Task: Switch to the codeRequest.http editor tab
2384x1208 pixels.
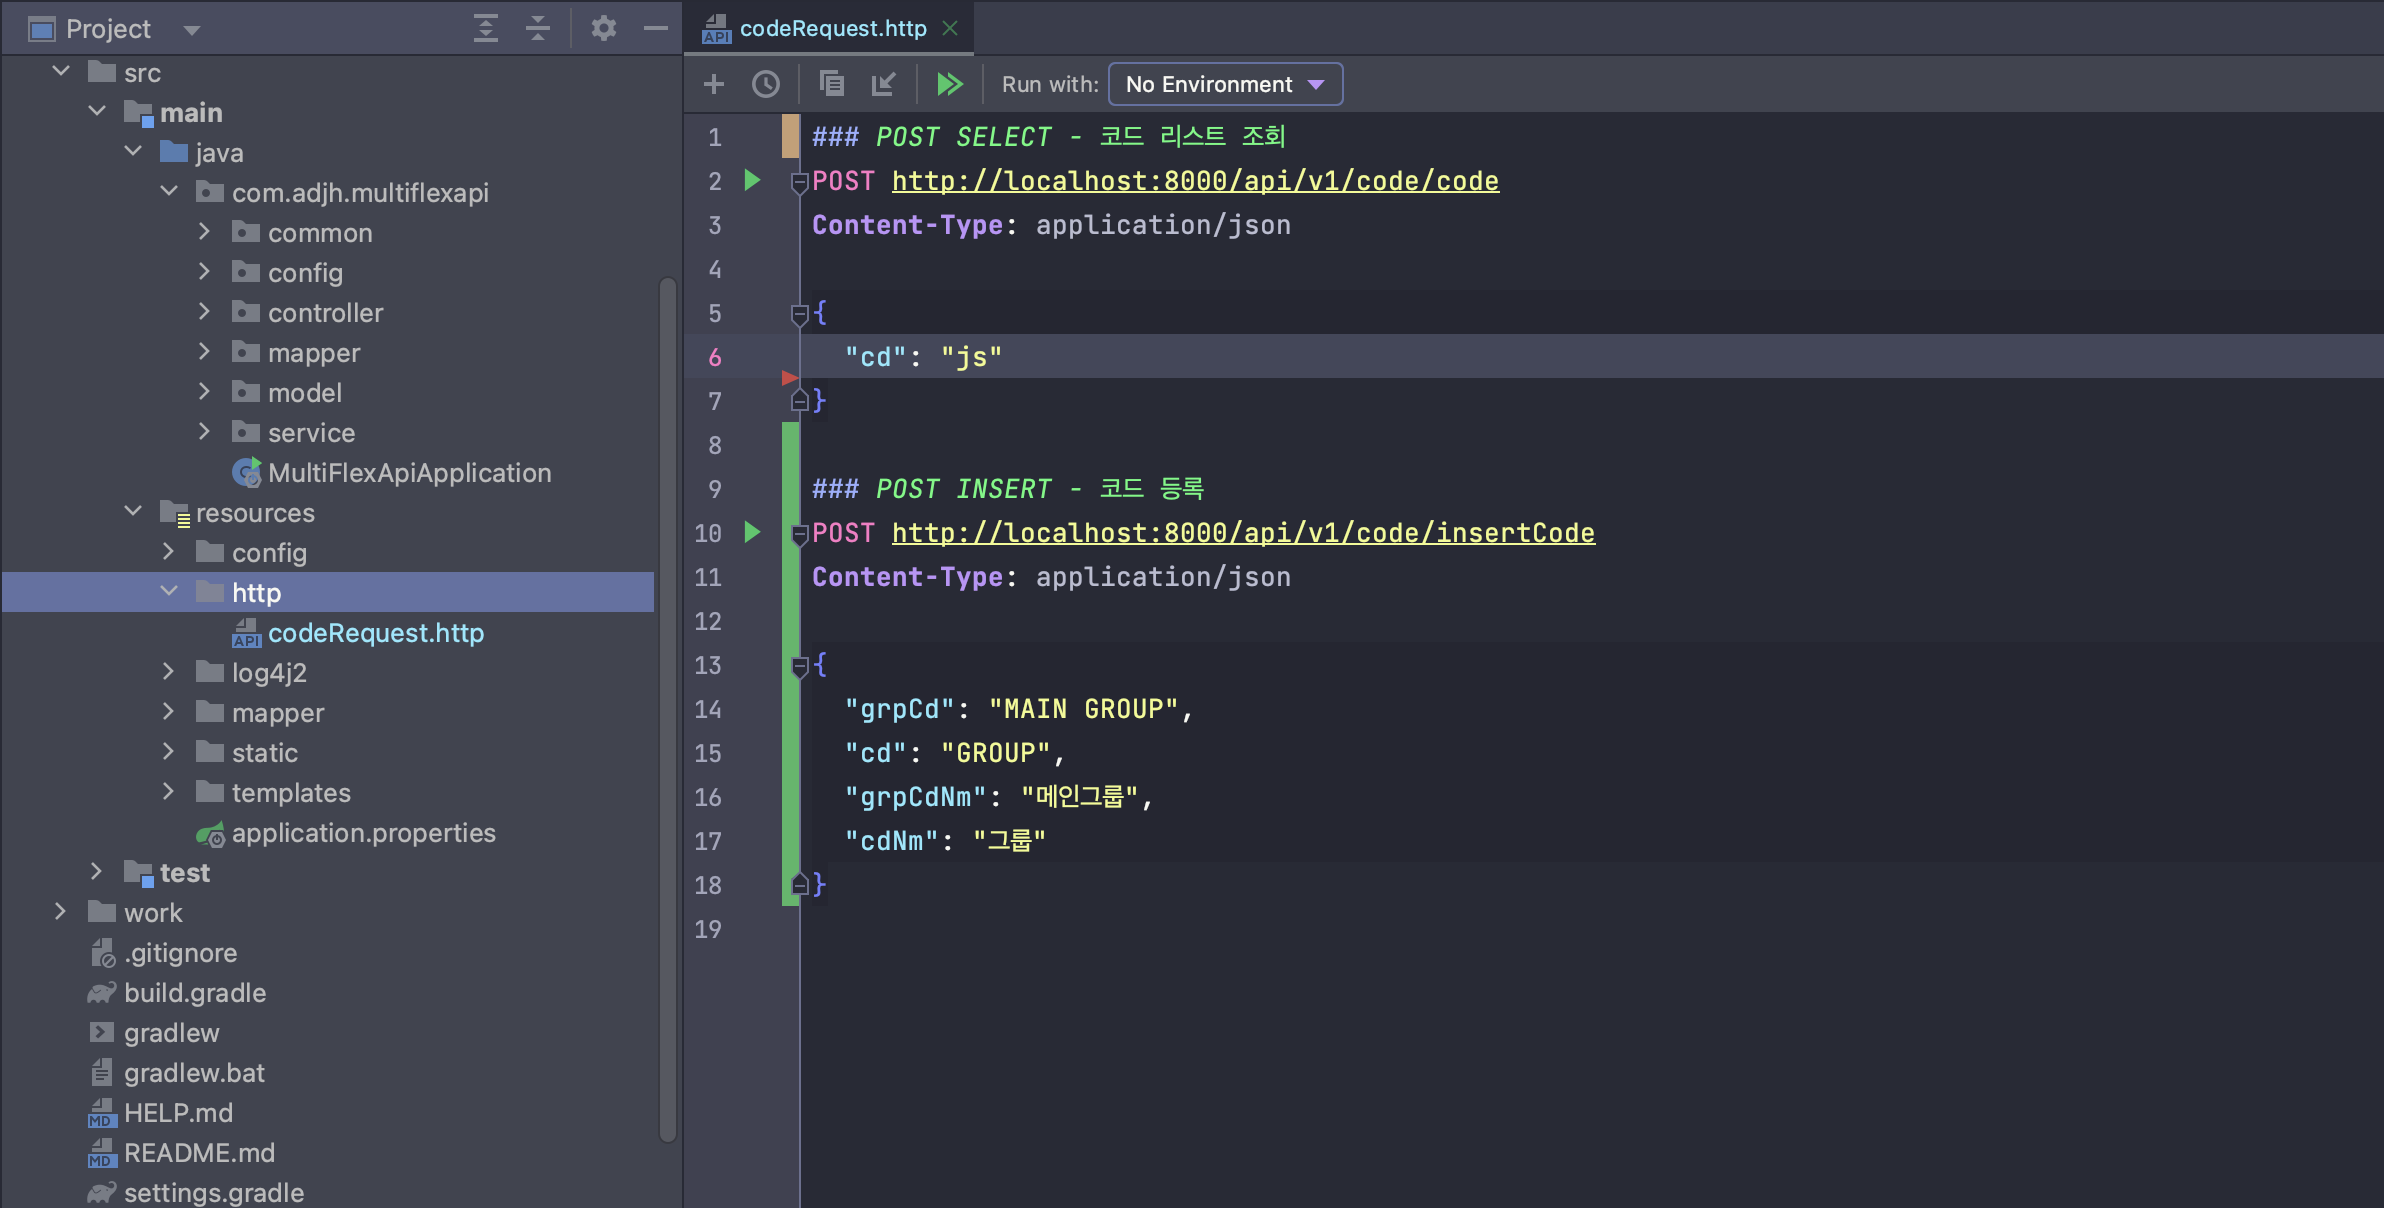Action: pos(832,28)
